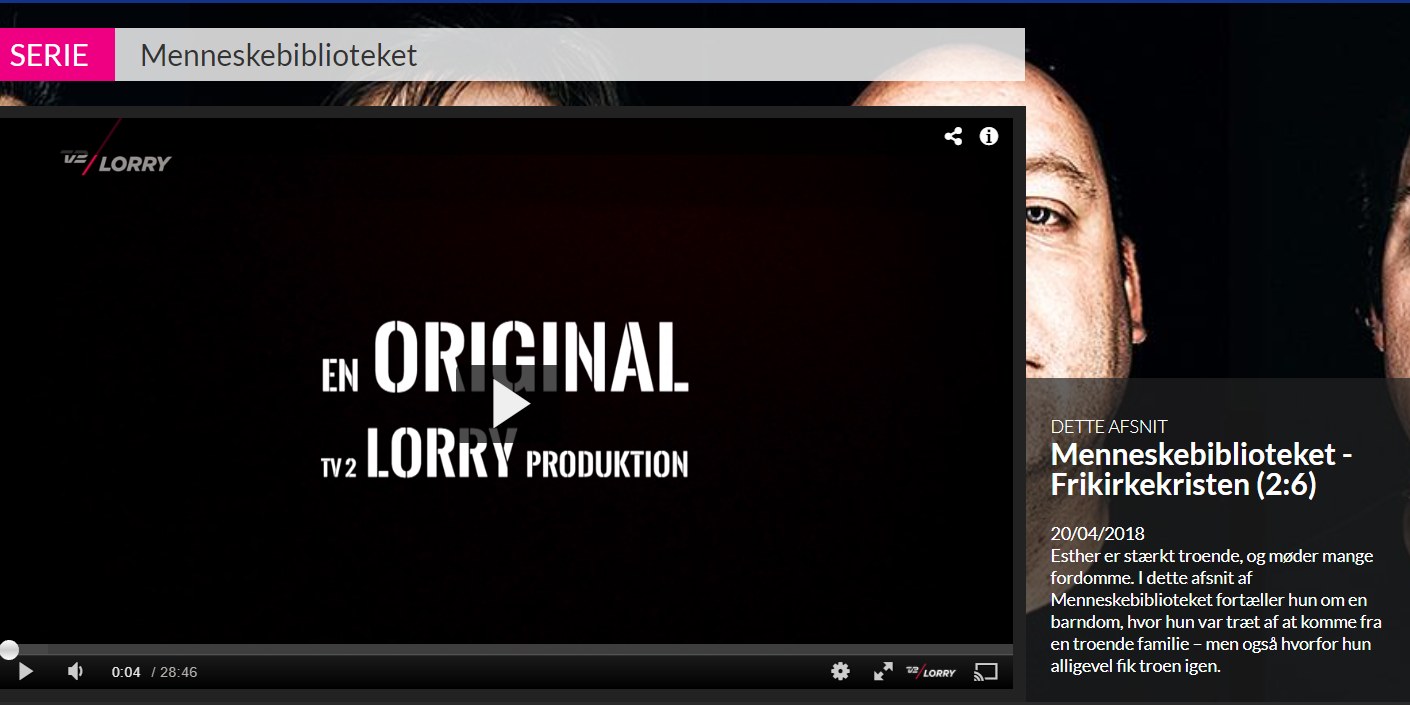Screen dimensions: 1410x705
Task: Cast the video using the Chromecast icon
Action: click(986, 671)
